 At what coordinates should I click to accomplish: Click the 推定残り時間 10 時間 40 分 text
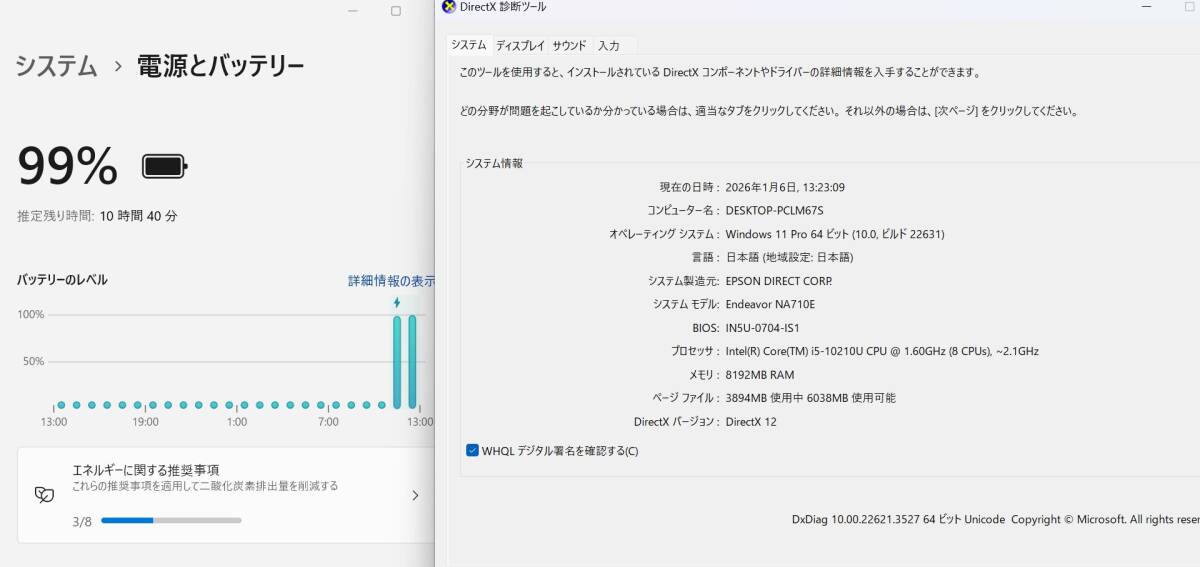[x=97, y=216]
